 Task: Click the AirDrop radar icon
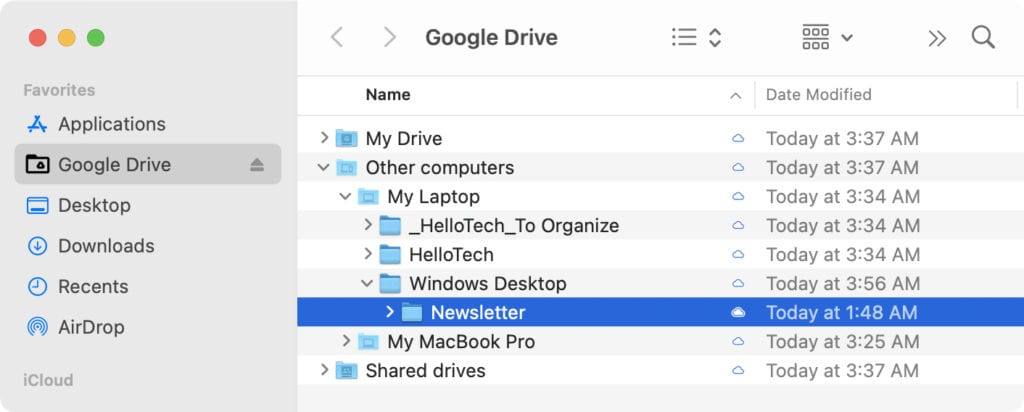(x=37, y=327)
